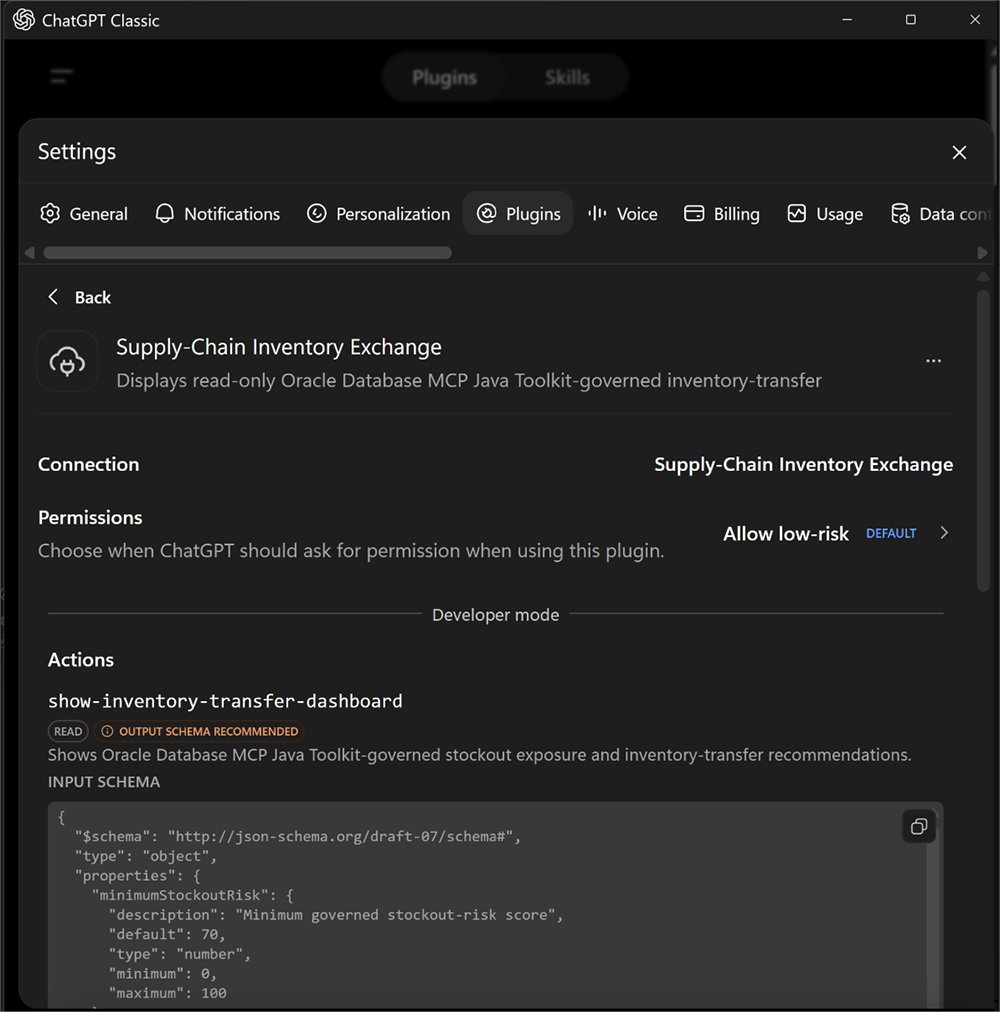This screenshot has width=1000, height=1012.
Task: Click the READ badge on the action
Action: point(68,731)
